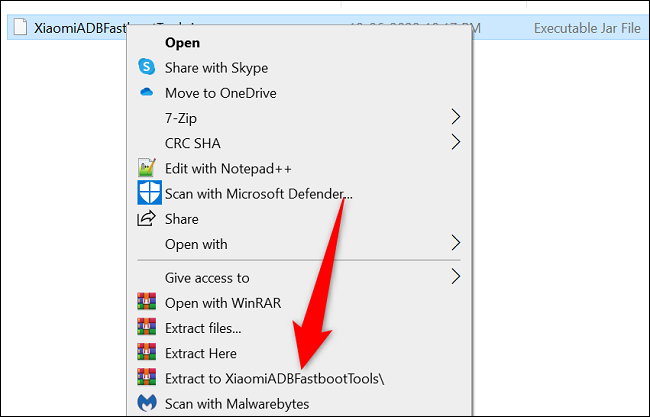The height and width of the screenshot is (417, 650).
Task: Select Extract files... menu entry
Action: pyautogui.click(x=203, y=328)
